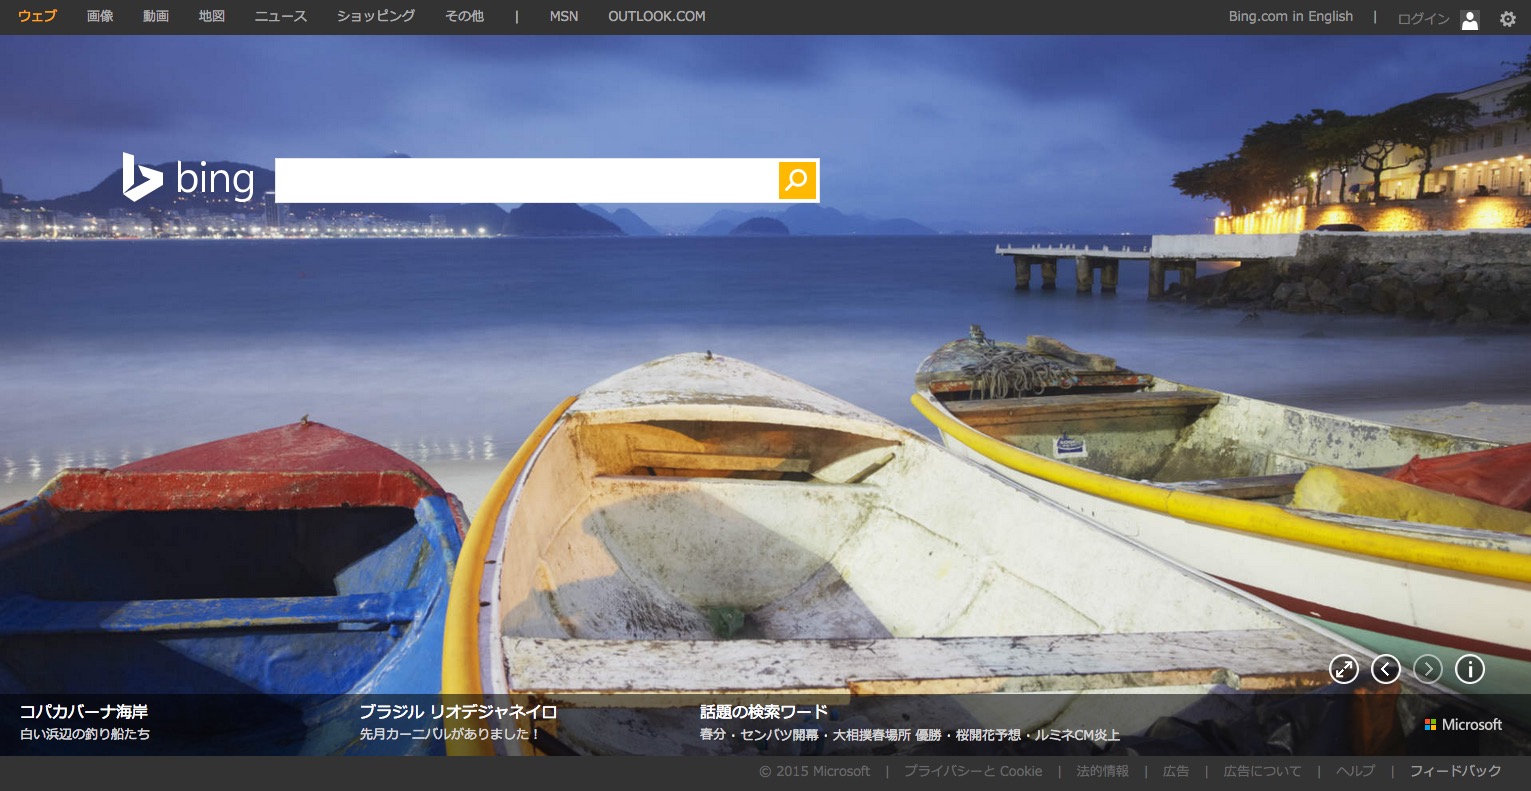This screenshot has height=791, width=1531.
Task: Show next background image
Action: [x=1427, y=669]
